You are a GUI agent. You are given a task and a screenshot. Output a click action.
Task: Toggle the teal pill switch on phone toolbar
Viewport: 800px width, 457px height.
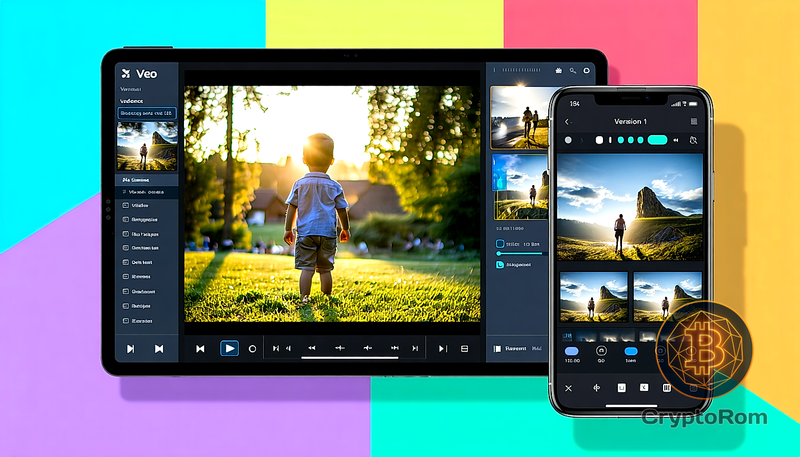point(657,140)
